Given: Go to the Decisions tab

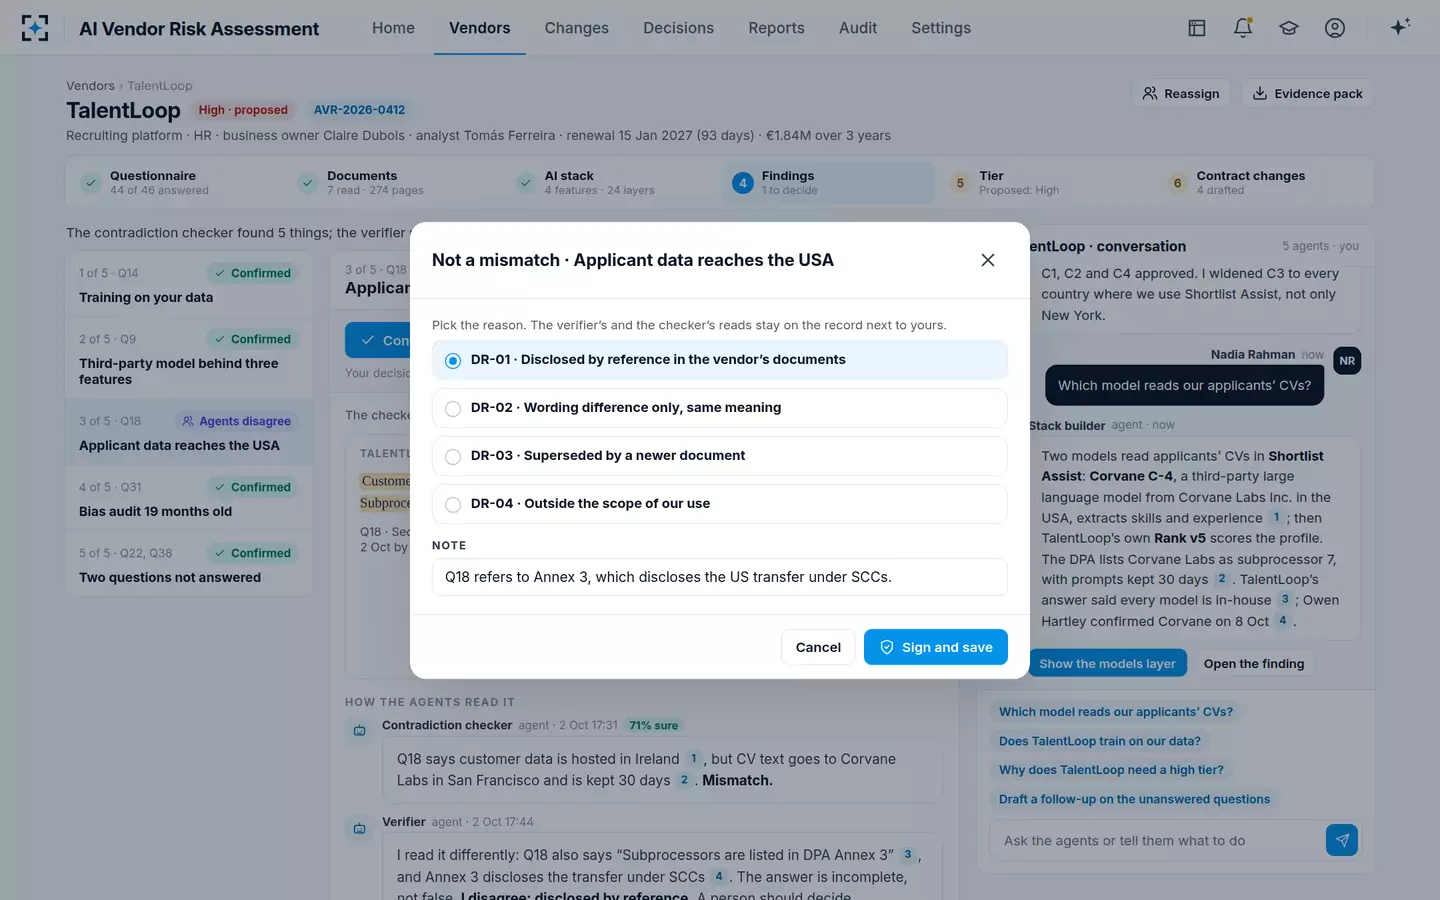Looking at the screenshot, I should coord(678,28).
